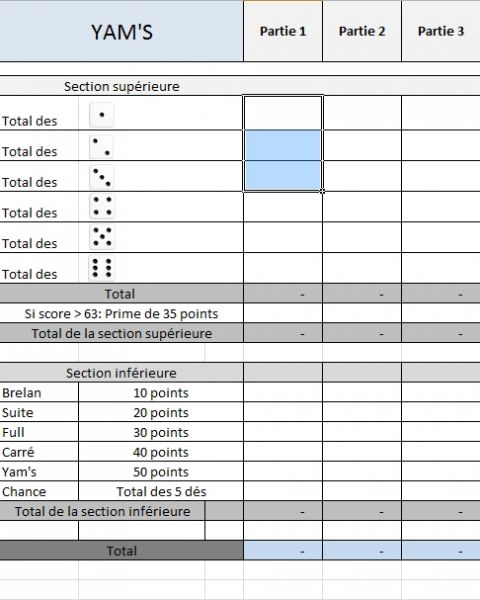Select the blue grand Total cell for Partie 1
The image size is (480, 600).
283,551
